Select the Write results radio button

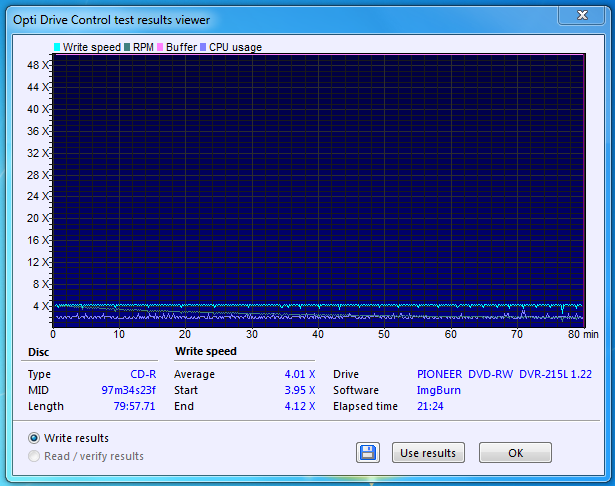click(34, 438)
